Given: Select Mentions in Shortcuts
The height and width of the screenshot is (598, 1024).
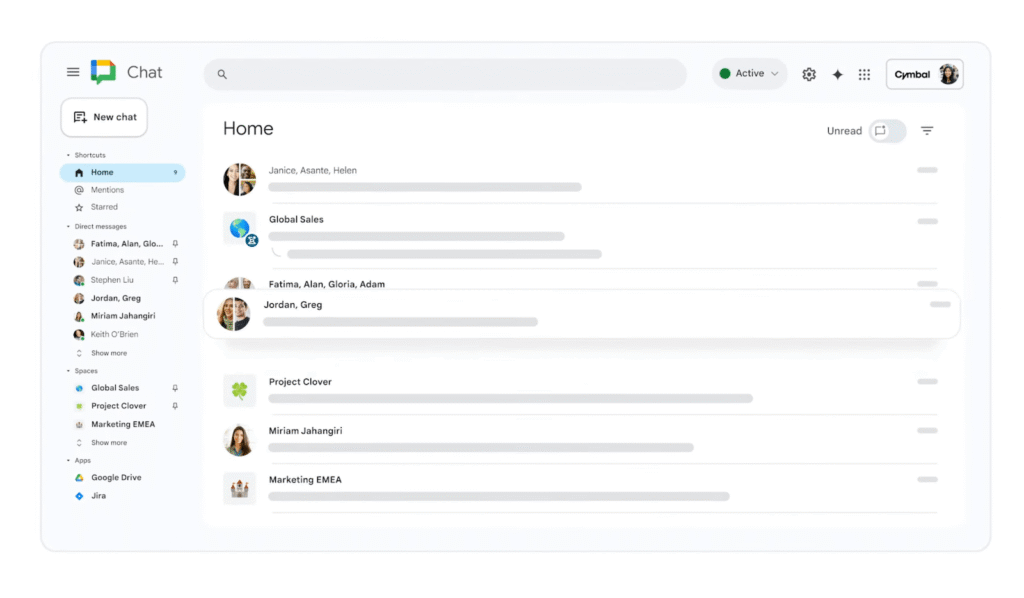Looking at the screenshot, I should (107, 190).
